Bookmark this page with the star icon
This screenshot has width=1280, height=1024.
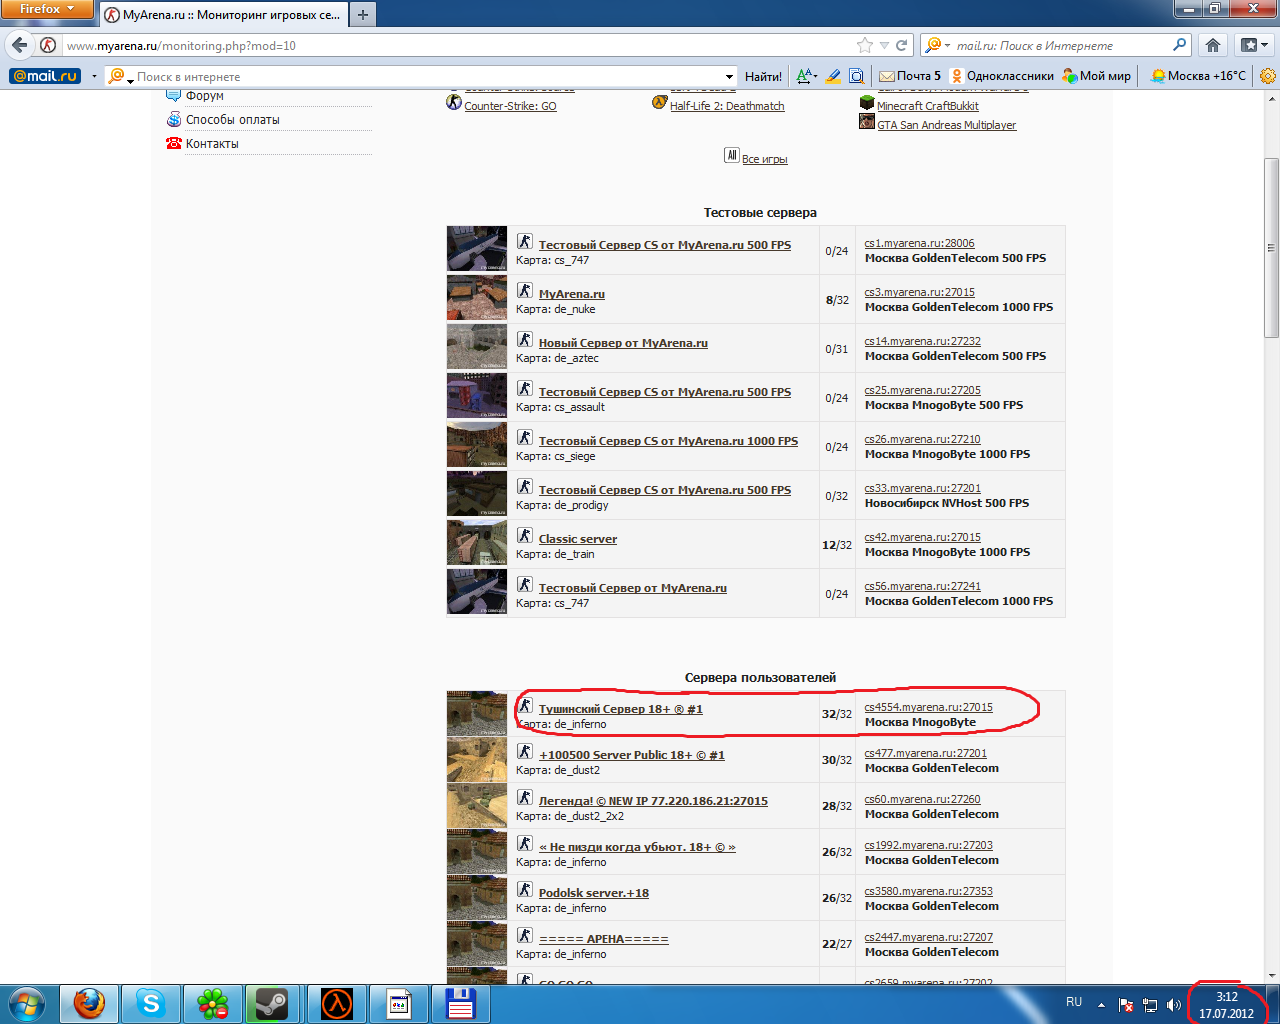[865, 45]
